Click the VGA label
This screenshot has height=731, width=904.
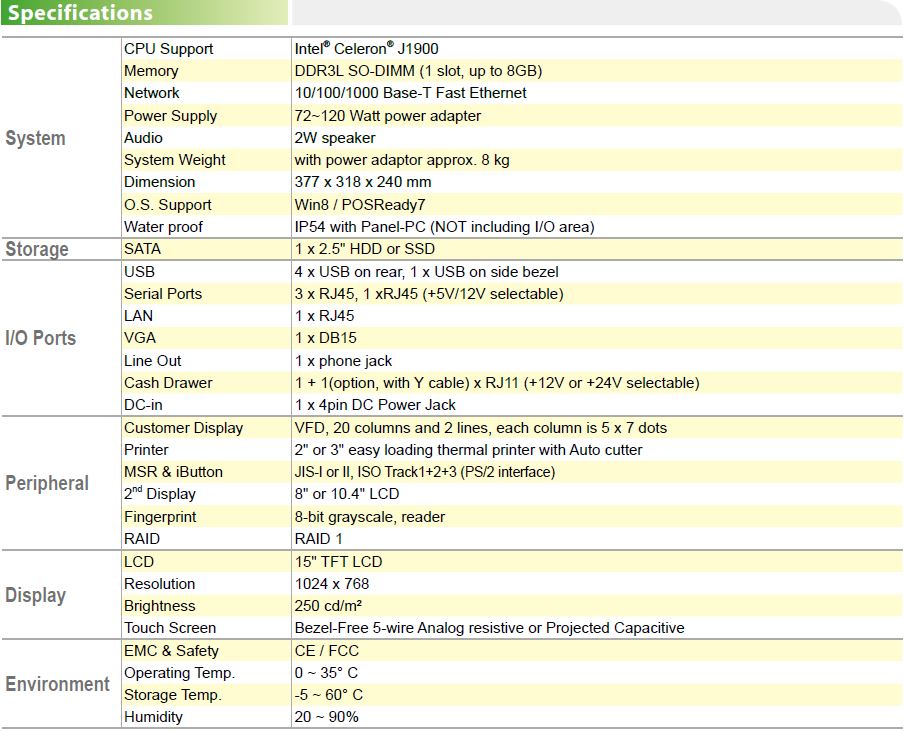click(x=140, y=338)
